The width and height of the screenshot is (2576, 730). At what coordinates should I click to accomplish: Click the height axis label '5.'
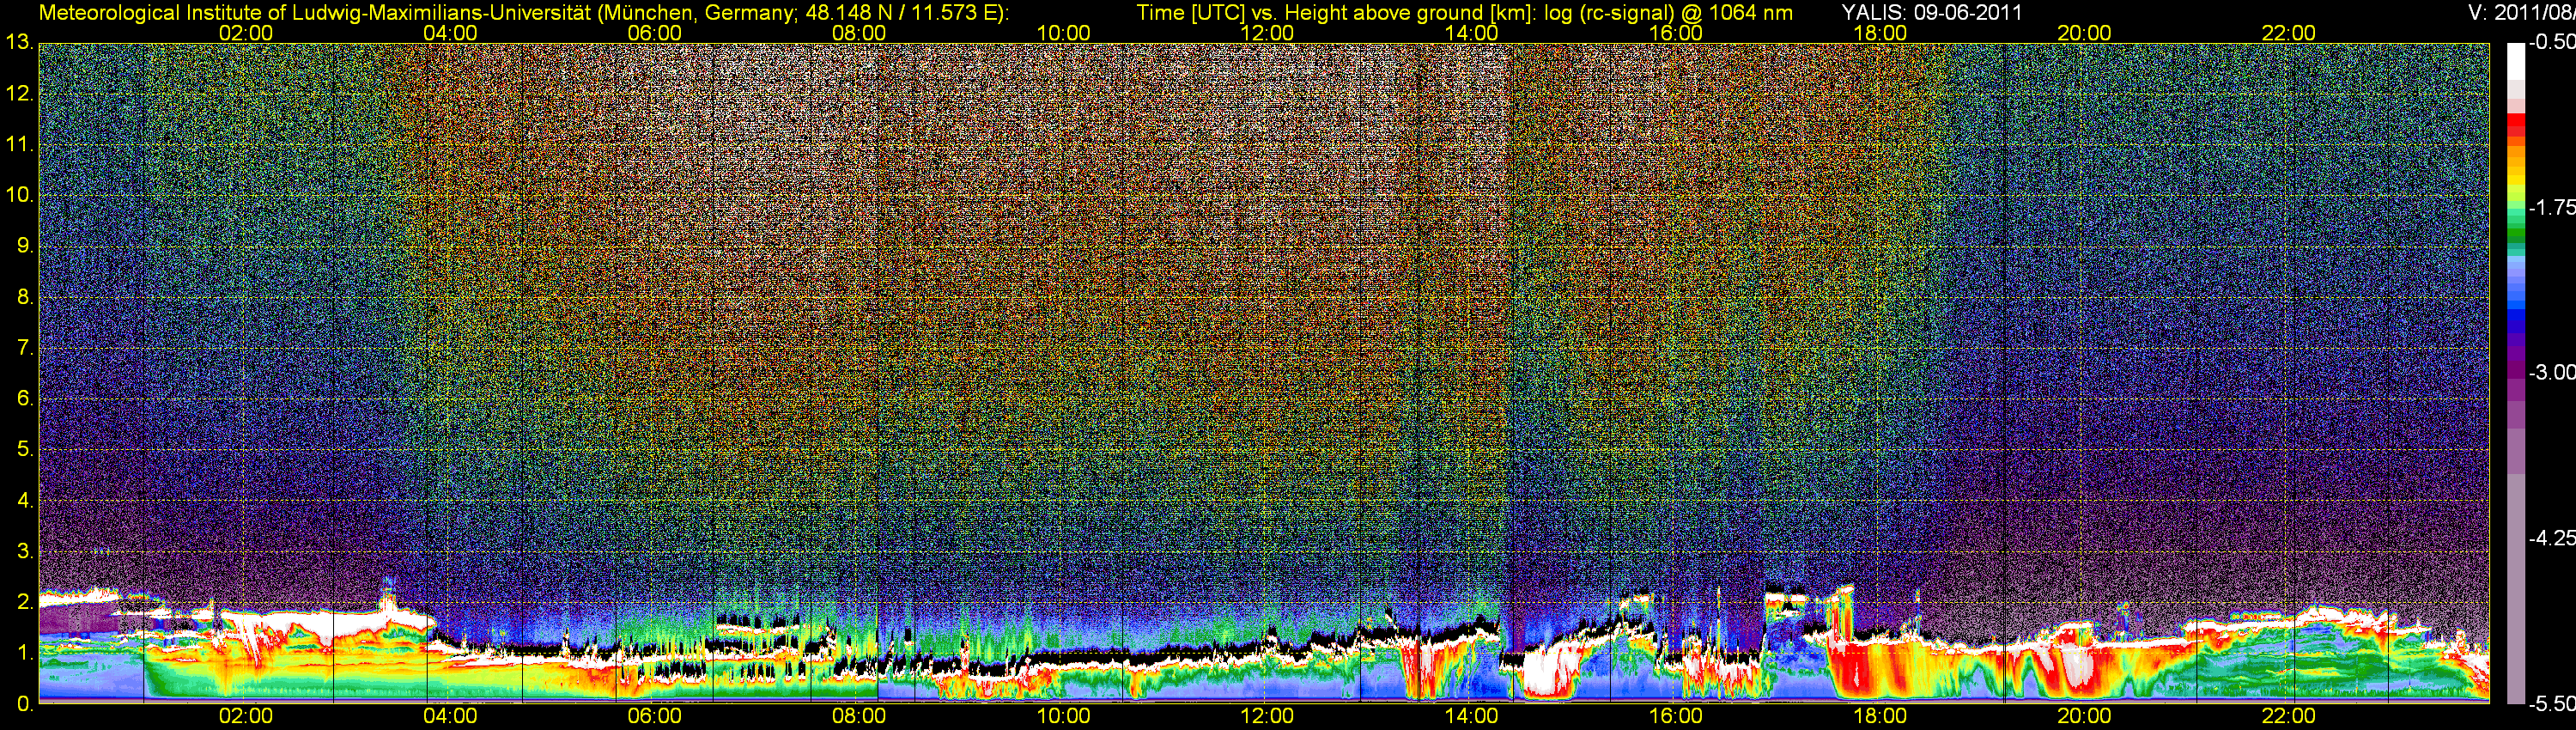(x=24, y=449)
